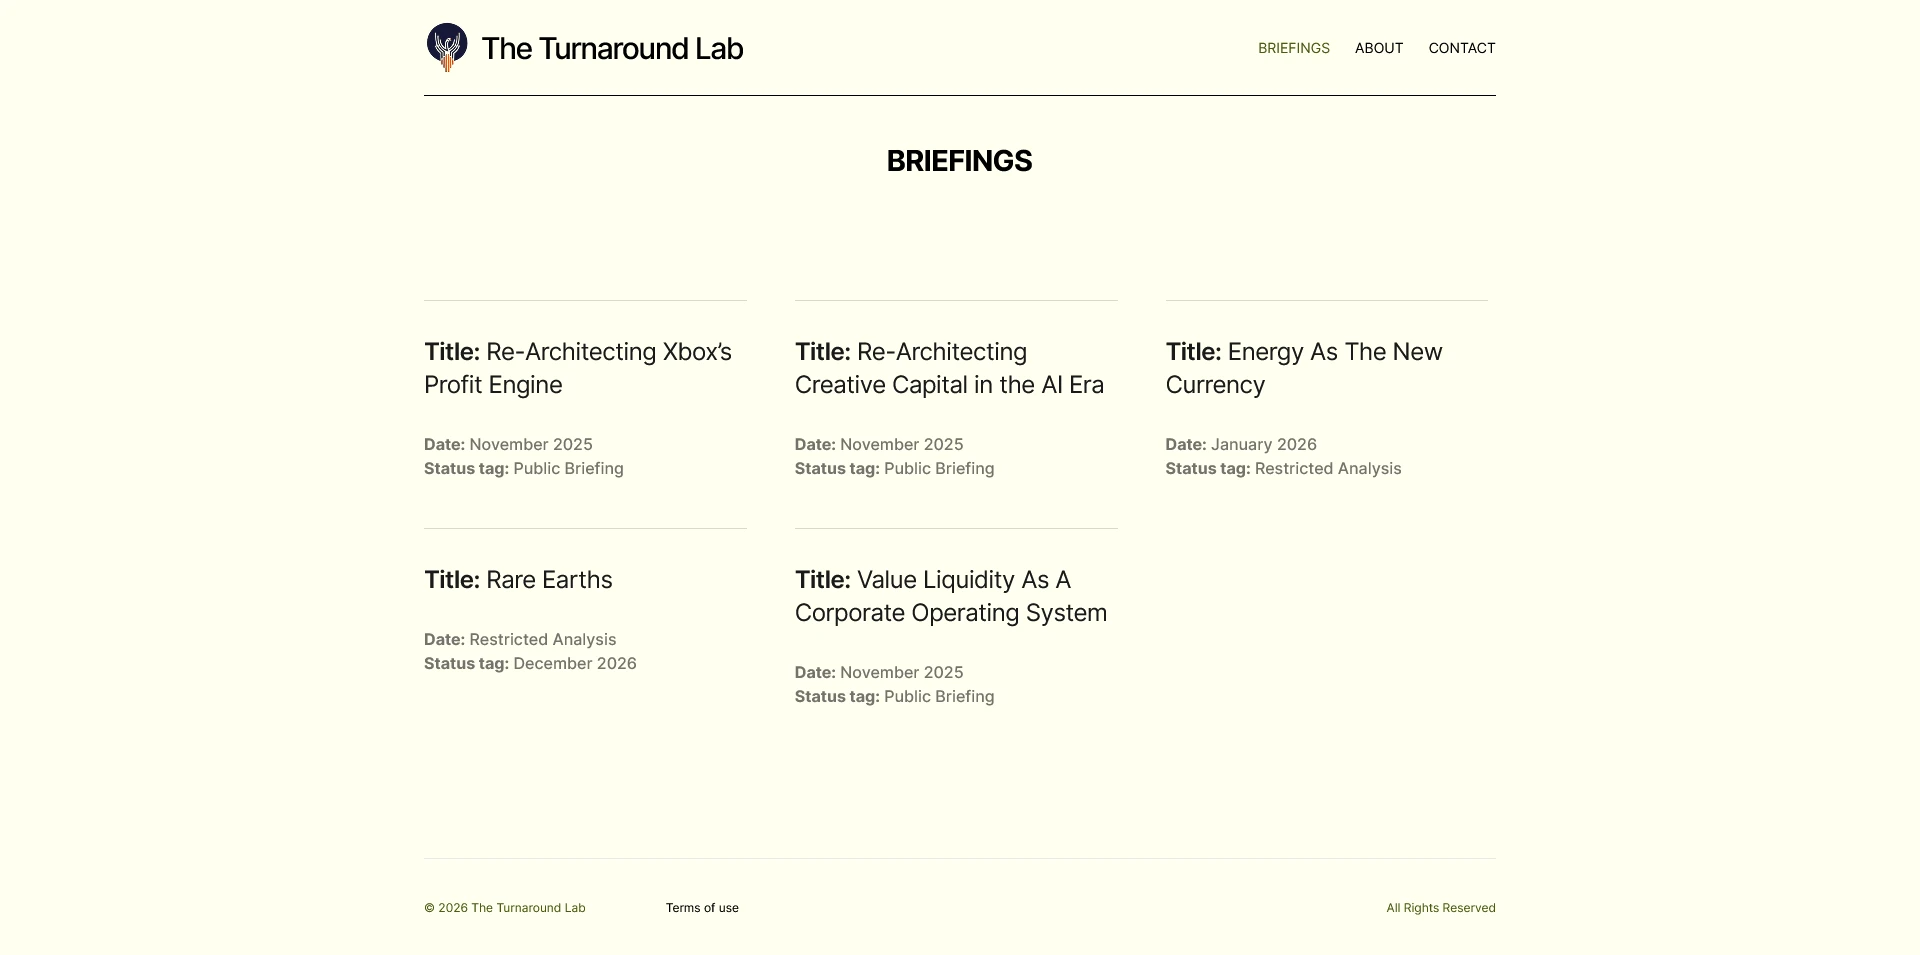Screen dimensions: 1920x956
Task: Click the '© 2026 The Turnaround Lab' footer text
Action: (505, 908)
